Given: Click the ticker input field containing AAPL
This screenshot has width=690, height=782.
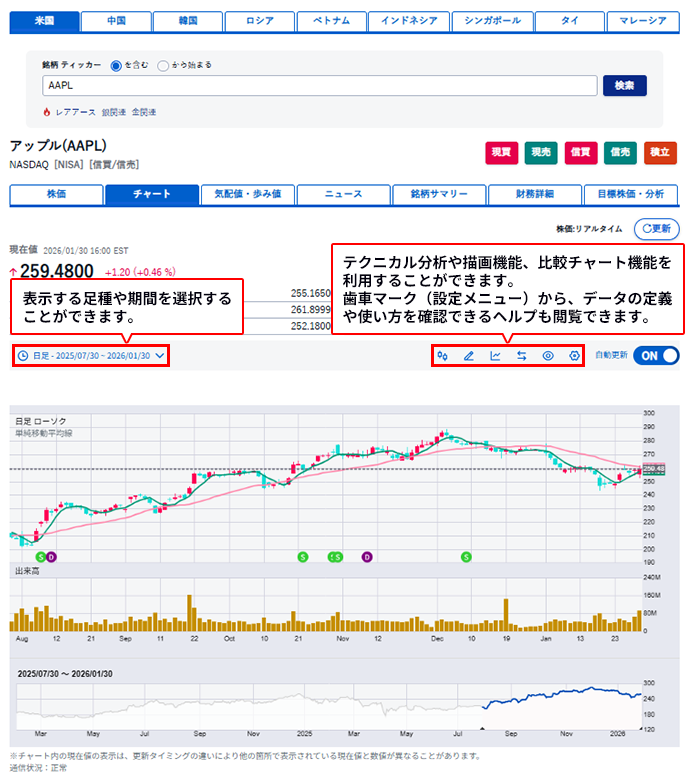Looking at the screenshot, I should (320, 85).
